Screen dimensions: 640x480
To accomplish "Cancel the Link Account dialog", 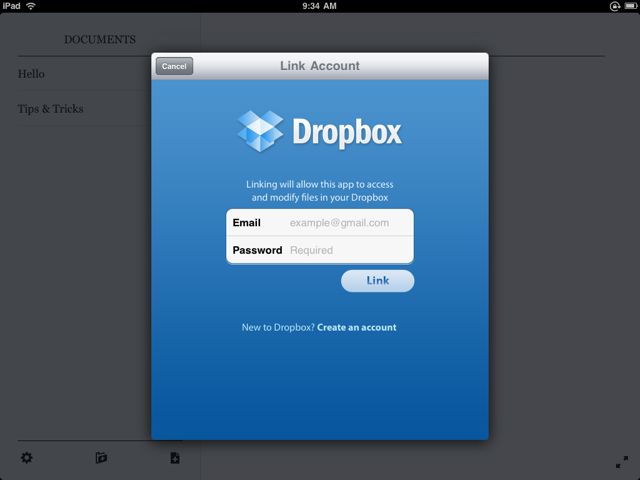I will tap(174, 66).
